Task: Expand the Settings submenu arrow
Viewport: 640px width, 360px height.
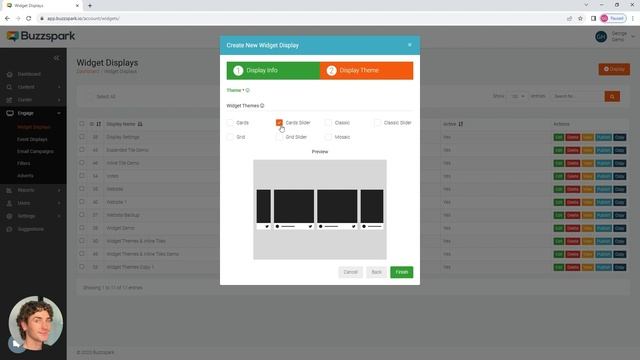Action: [x=59, y=216]
